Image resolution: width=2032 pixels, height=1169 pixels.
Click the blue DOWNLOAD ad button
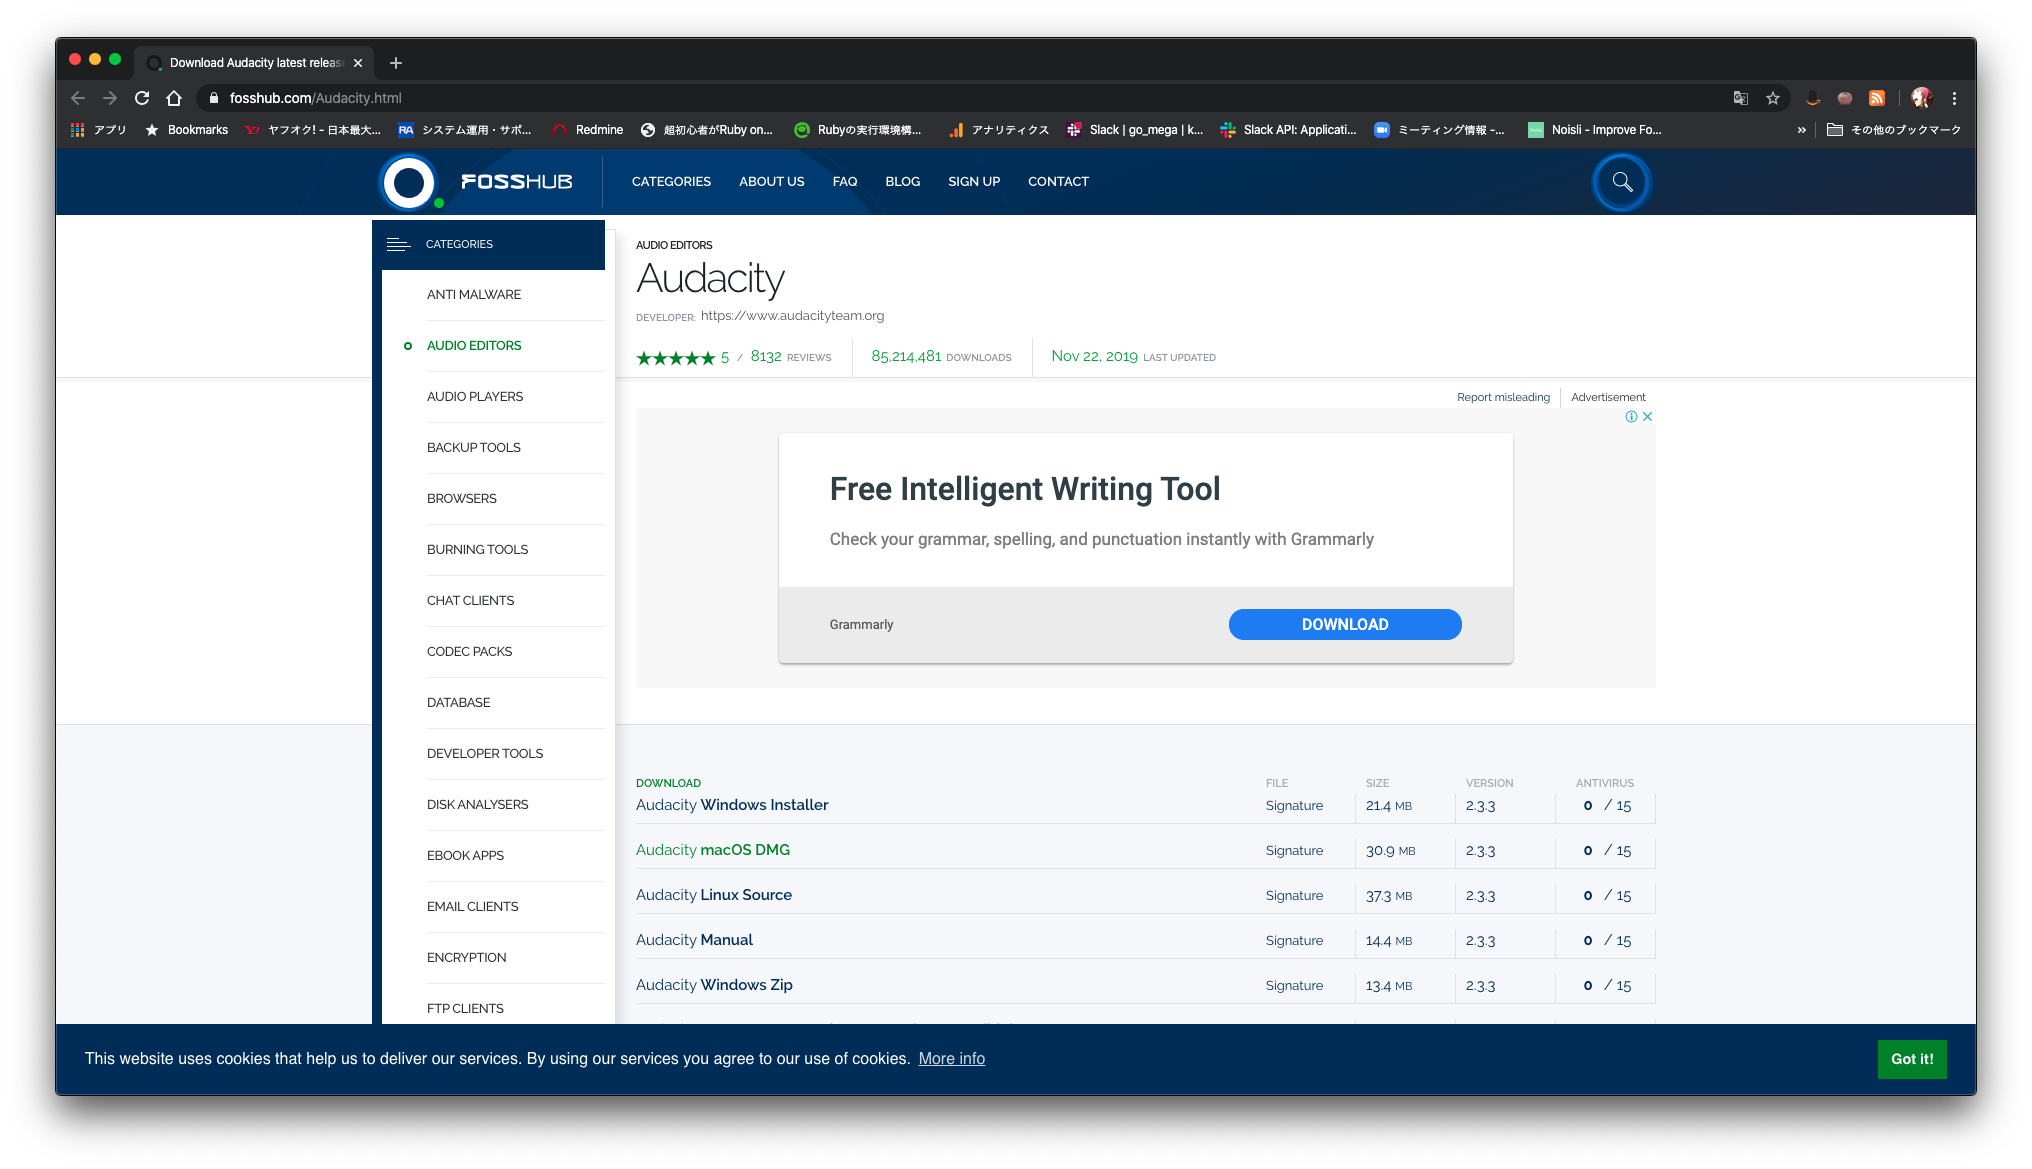(x=1344, y=624)
